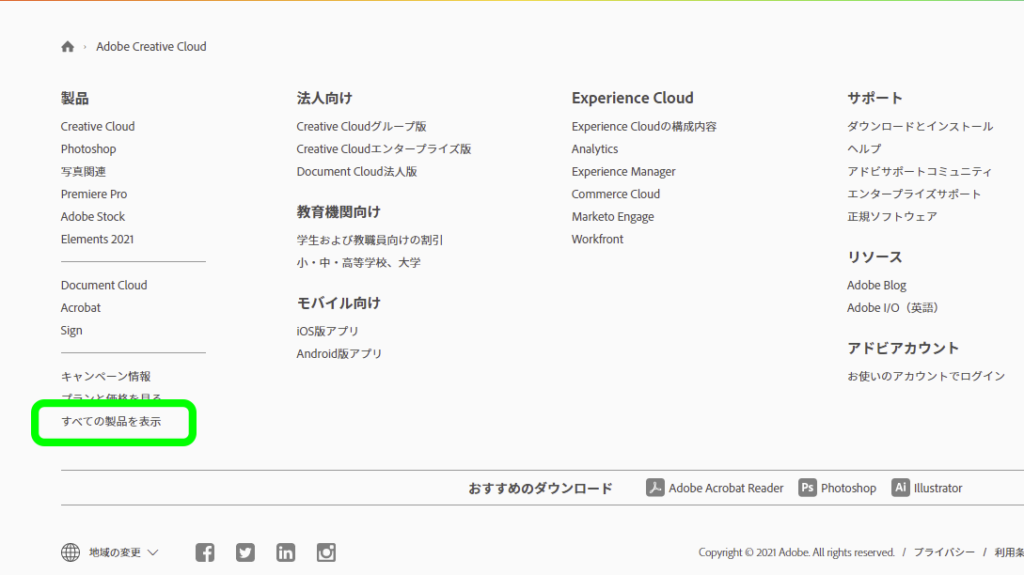Click the Copyright 2021 Adobe text
The height and width of the screenshot is (575, 1024).
[x=796, y=553]
